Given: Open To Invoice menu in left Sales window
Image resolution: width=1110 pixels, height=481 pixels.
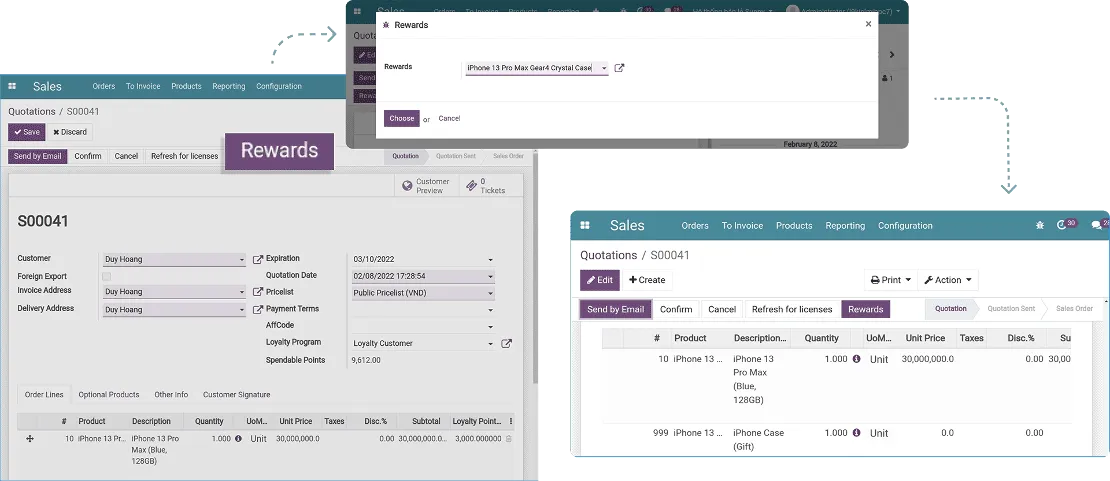Looking at the screenshot, I should click(x=143, y=86).
